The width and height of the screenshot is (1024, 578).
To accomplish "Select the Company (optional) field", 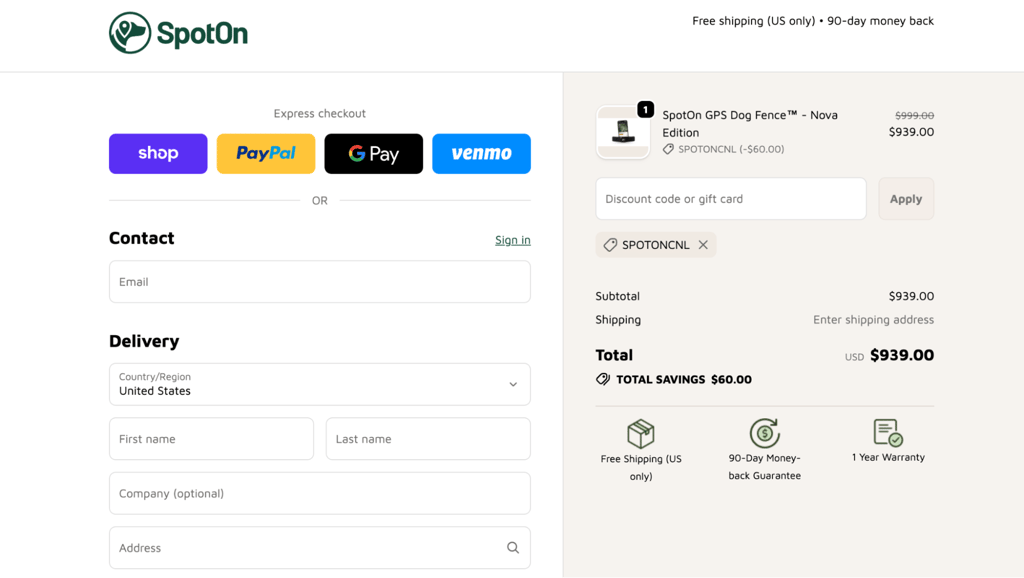I will click(320, 493).
